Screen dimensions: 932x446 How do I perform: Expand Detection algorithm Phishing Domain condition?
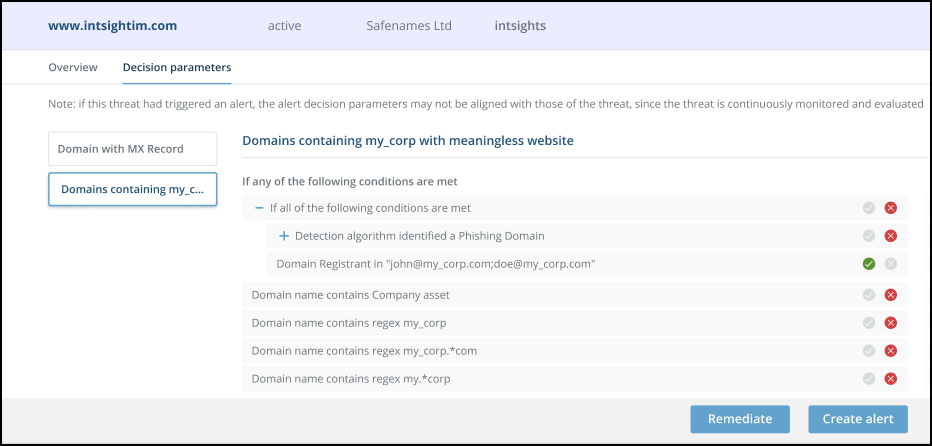[x=284, y=236]
